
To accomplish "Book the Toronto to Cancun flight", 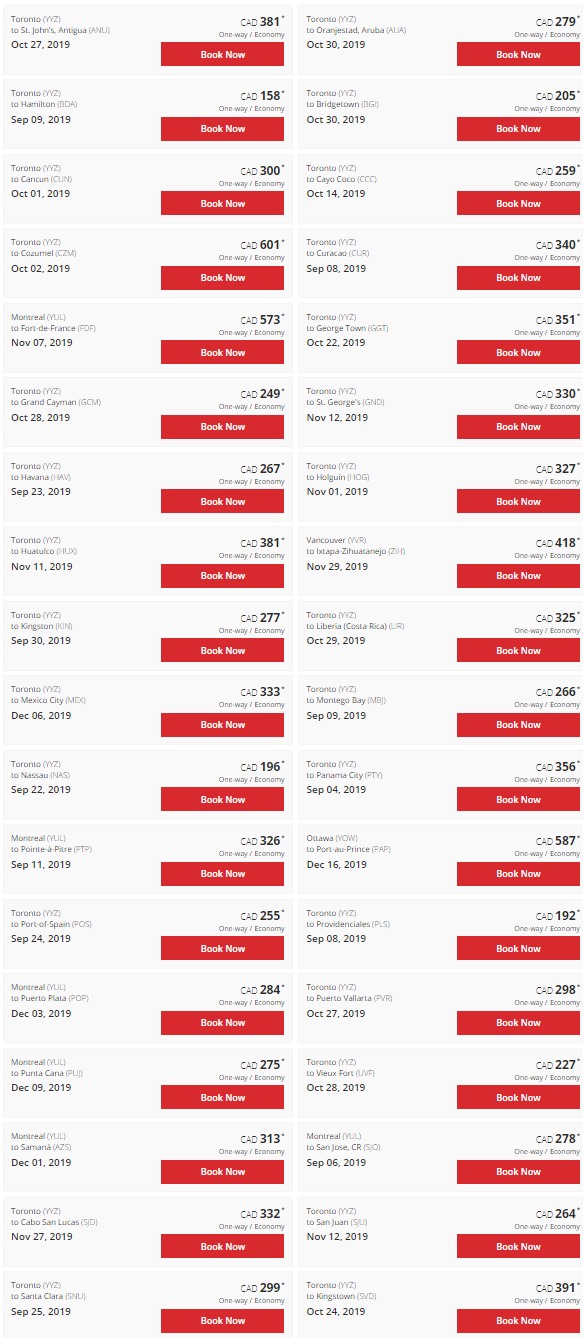I will point(222,203).
